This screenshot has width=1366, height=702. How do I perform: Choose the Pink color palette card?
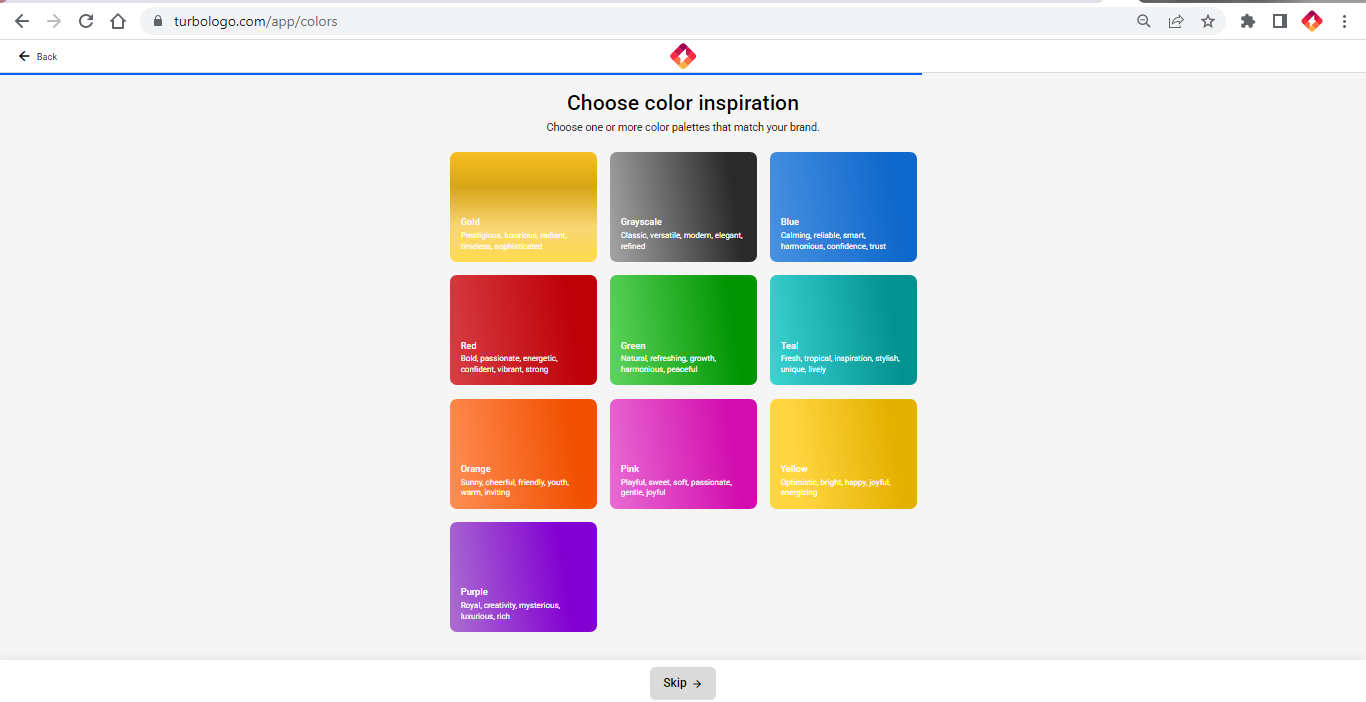tap(683, 453)
